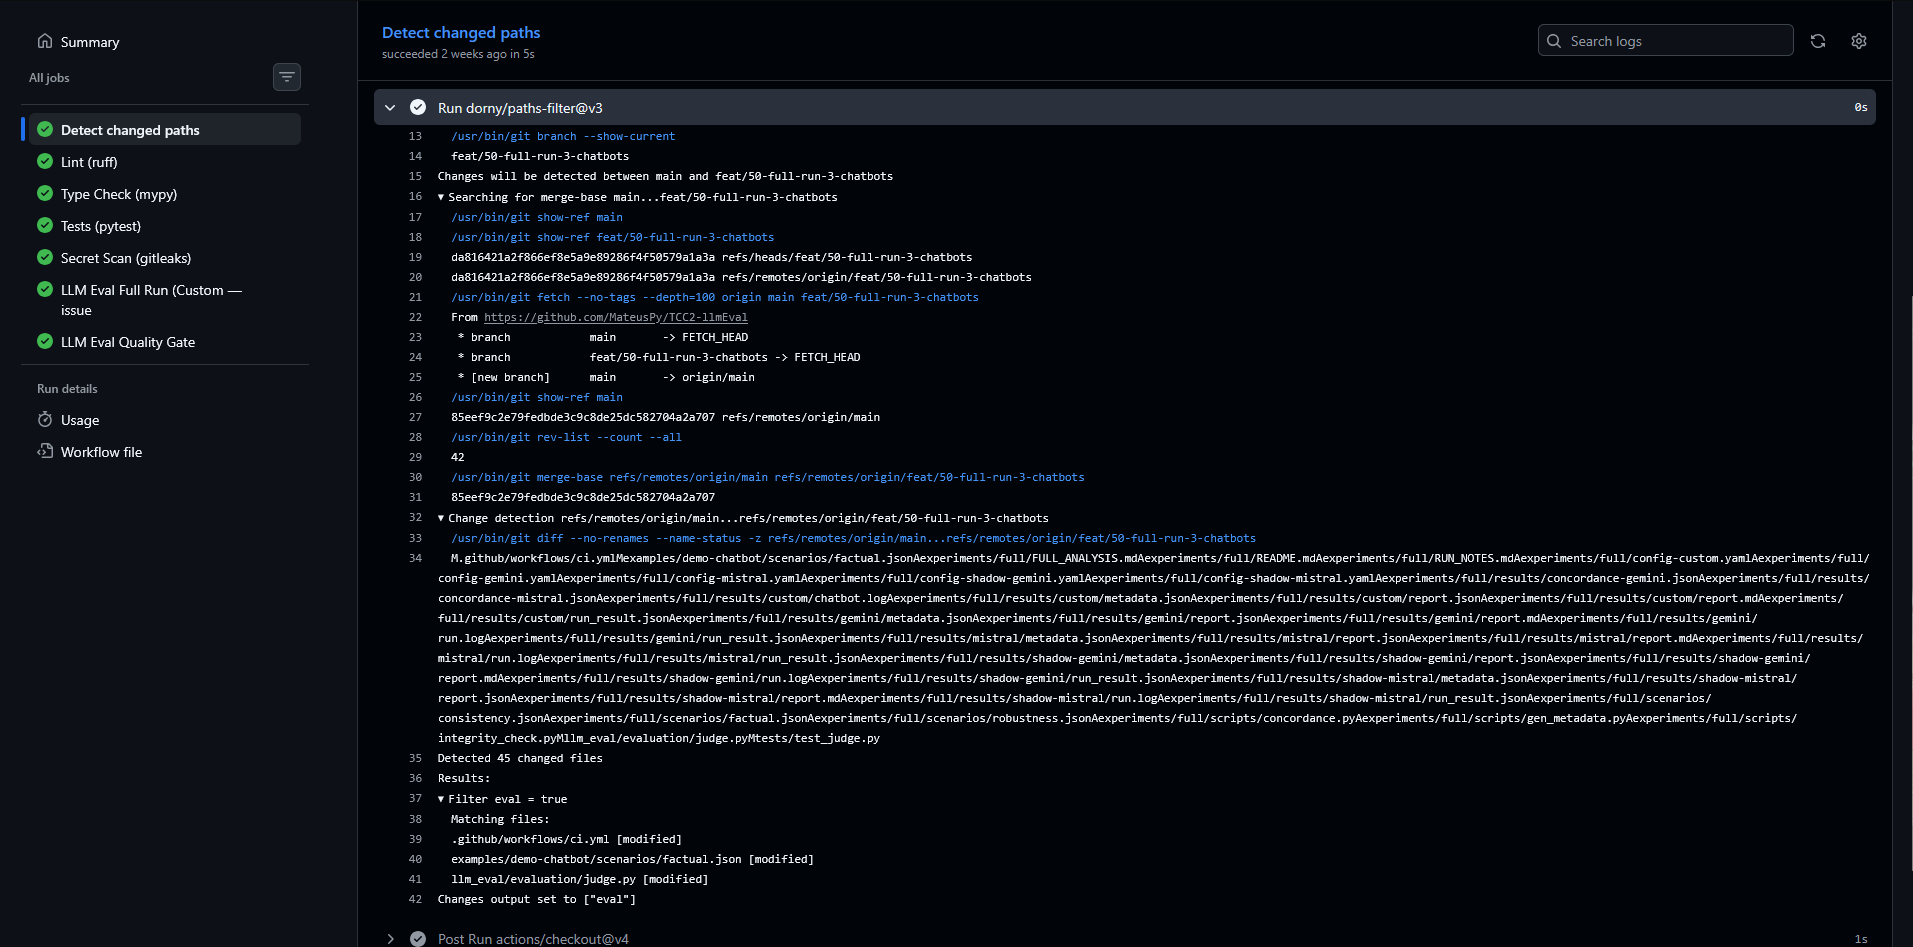
Task: Click the magnifier icon in Search logs
Action: tap(1554, 41)
